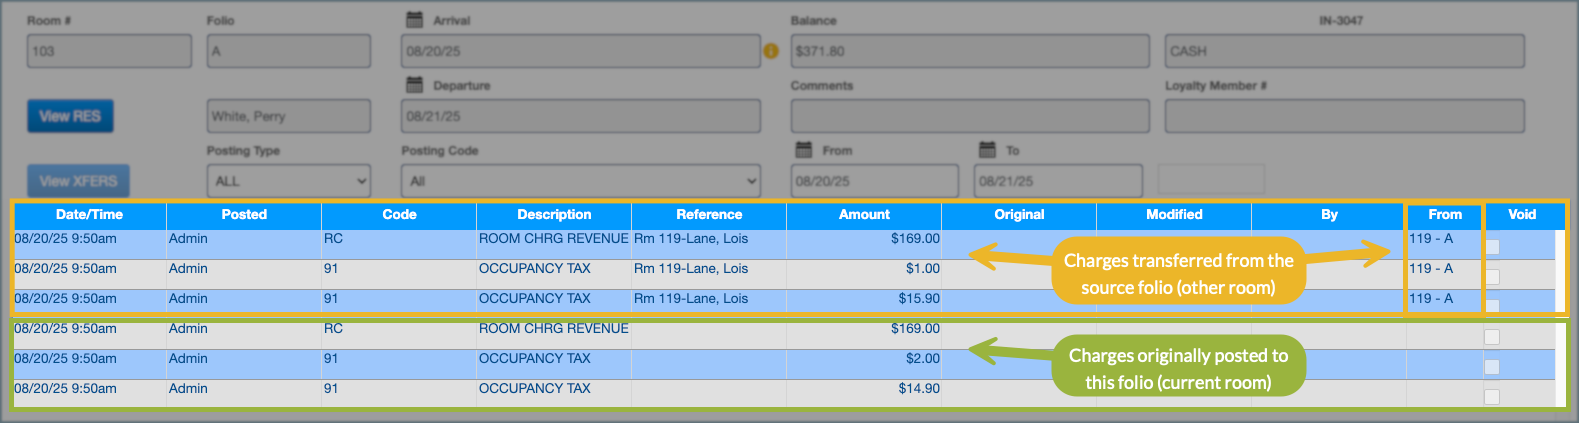Click the Loyalty Member # field
1579x423 pixels.
[1344, 116]
